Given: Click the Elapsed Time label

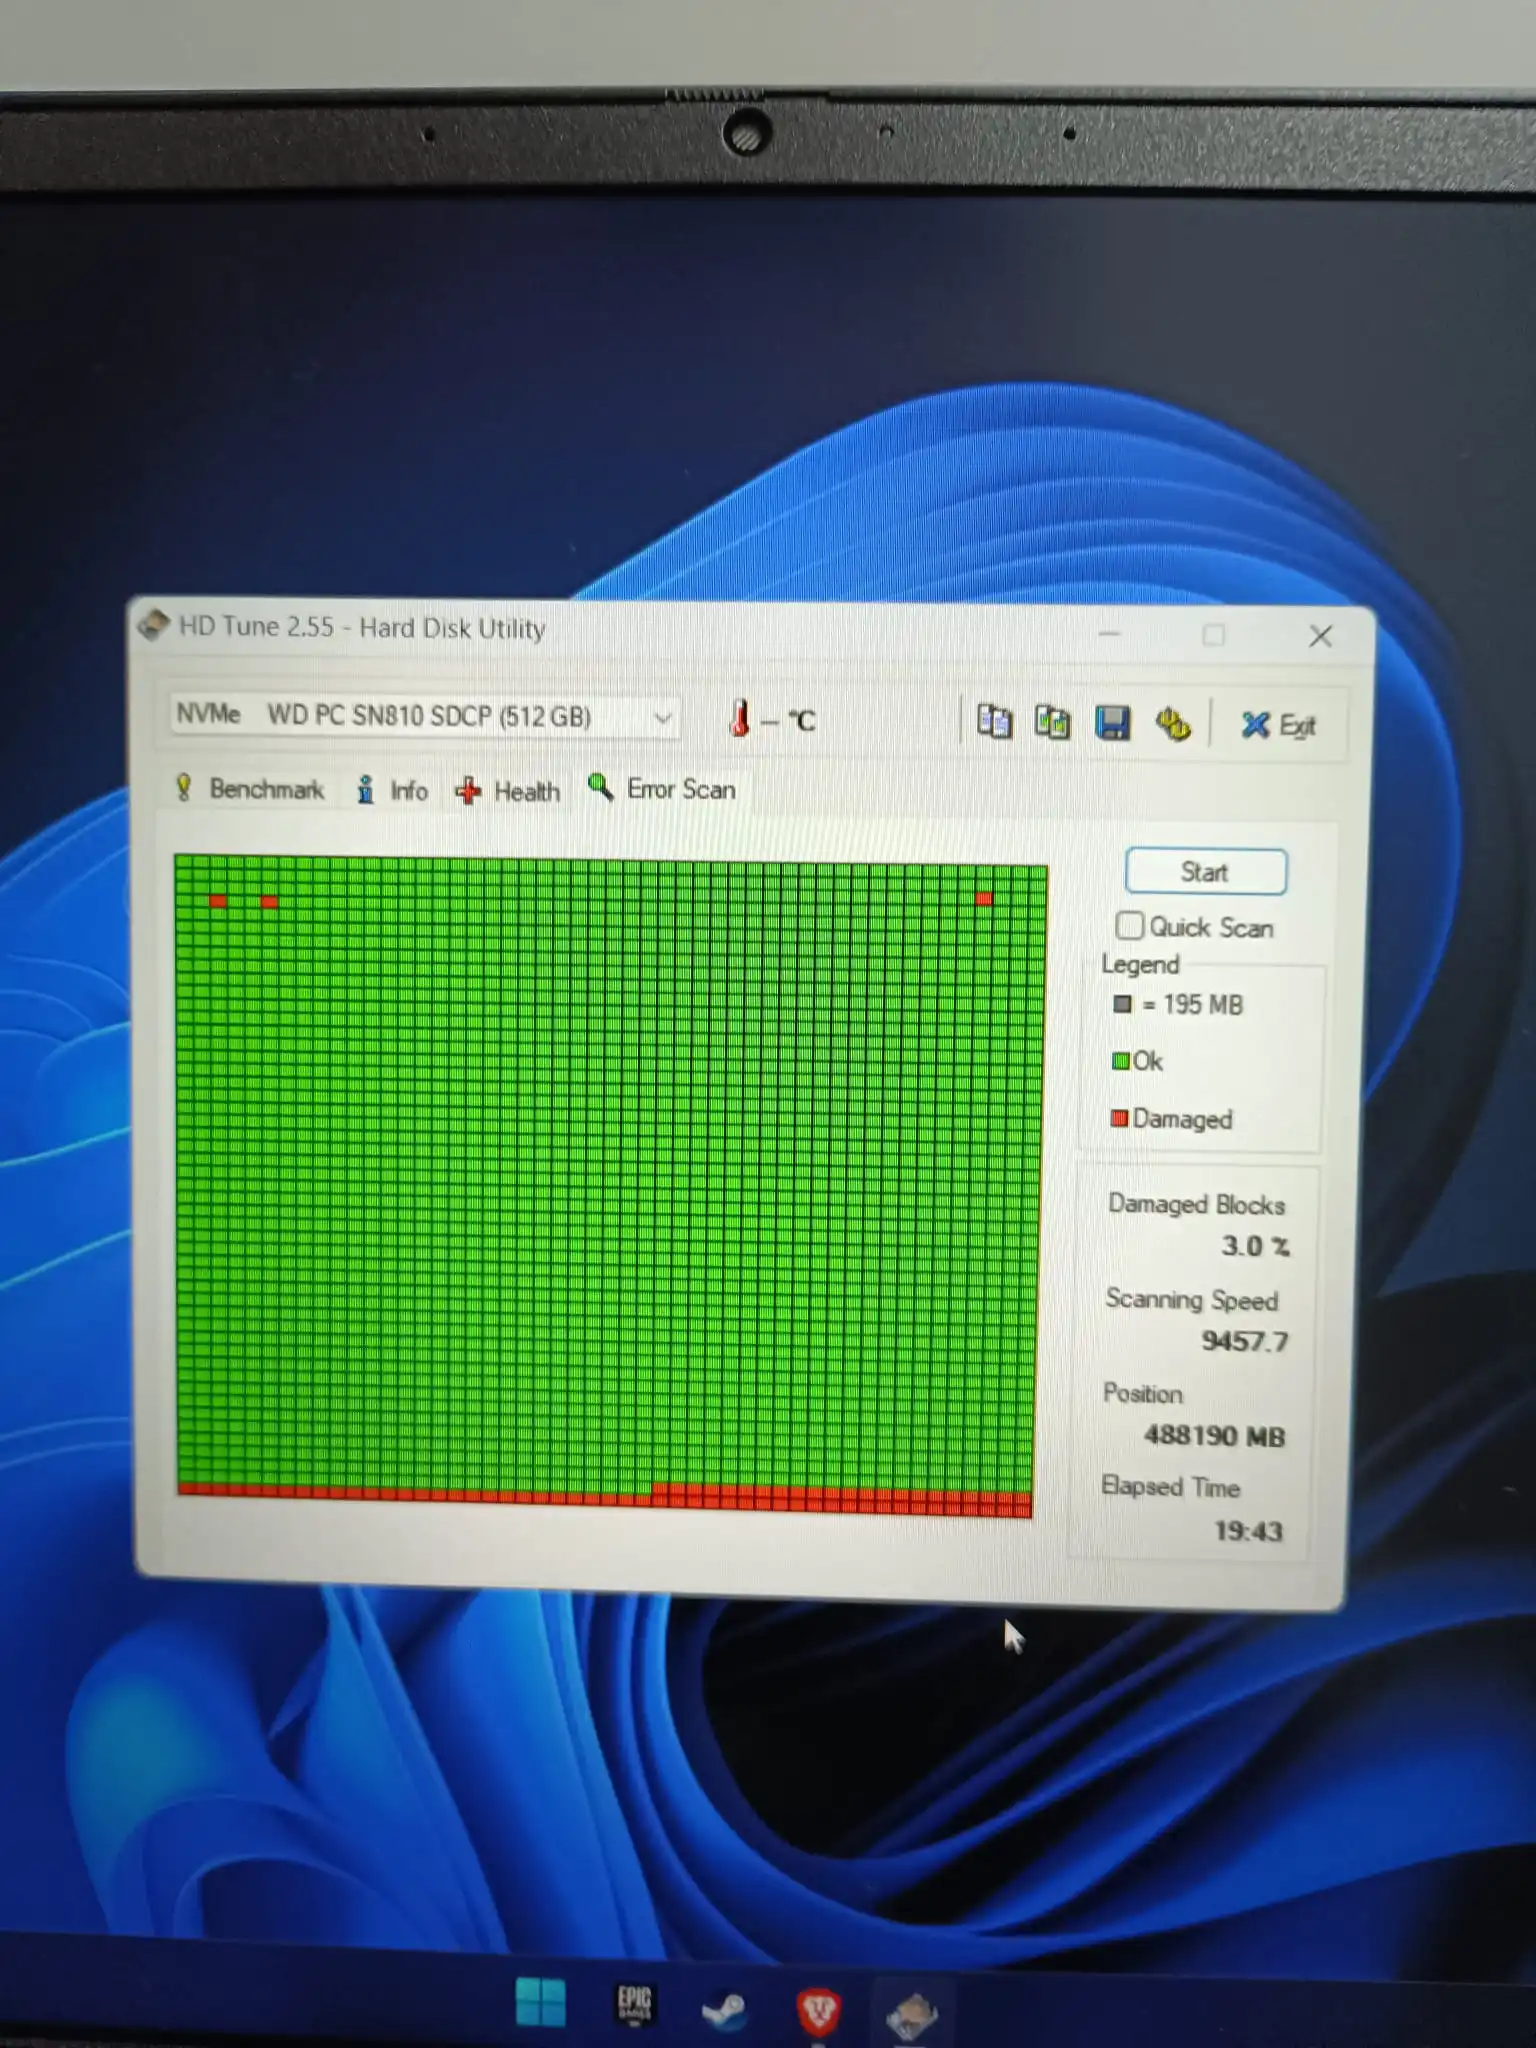Looking at the screenshot, I should coord(1170,1487).
